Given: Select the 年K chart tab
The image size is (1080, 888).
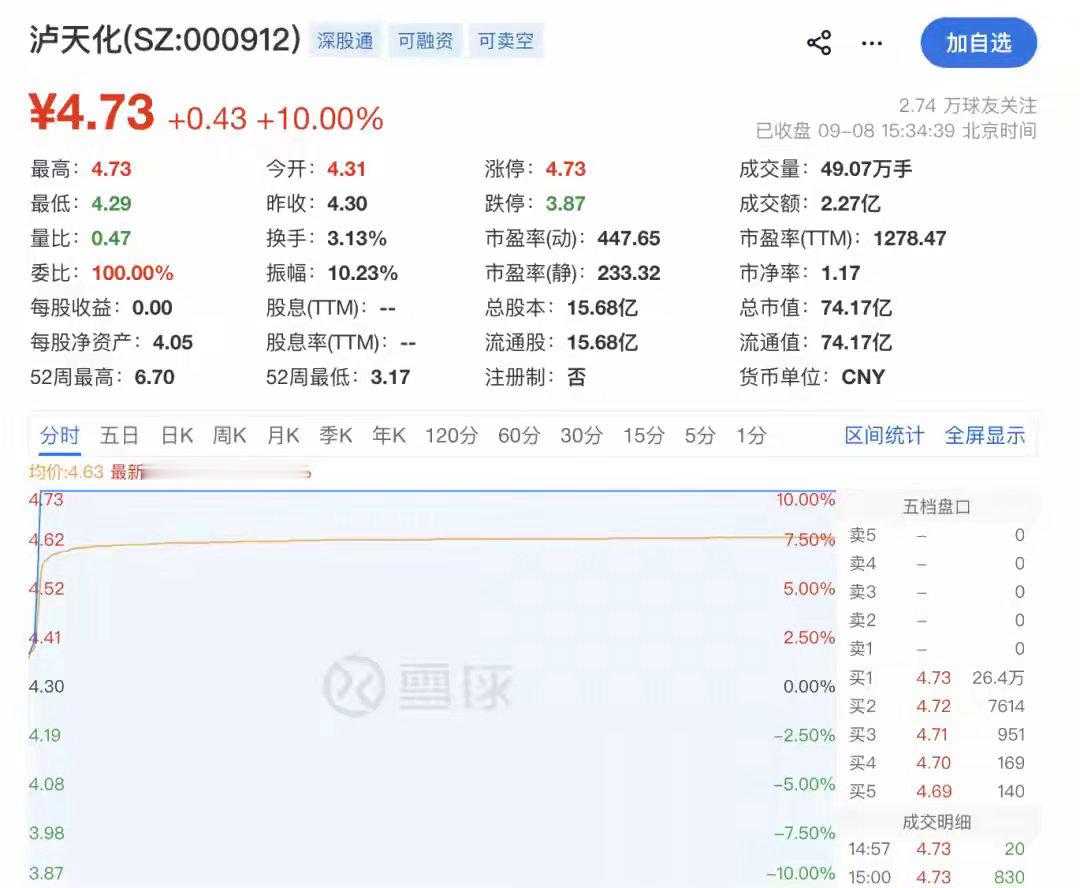Looking at the screenshot, I should [x=389, y=435].
